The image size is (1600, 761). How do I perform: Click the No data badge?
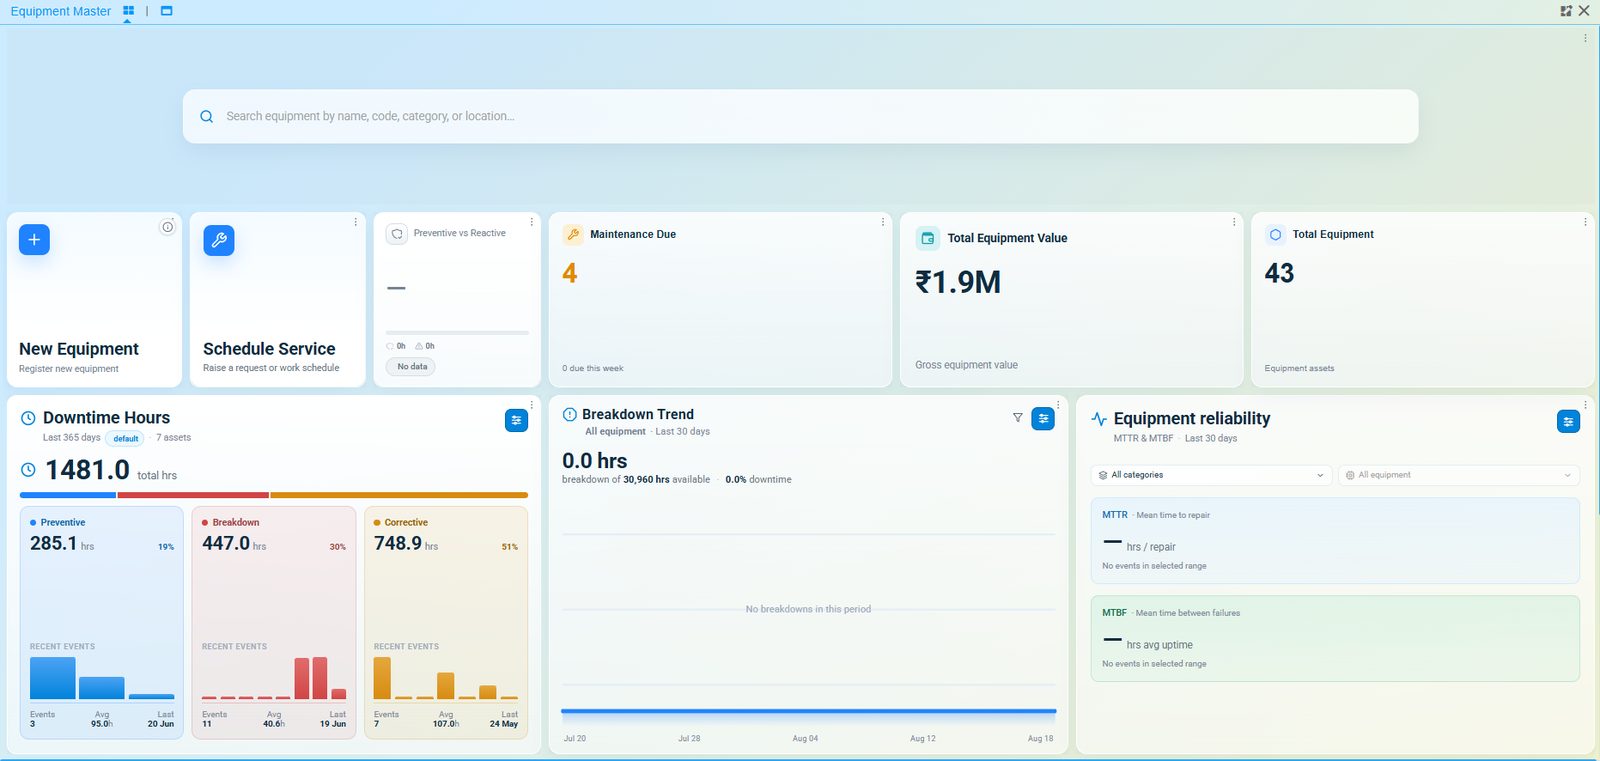[x=412, y=367]
